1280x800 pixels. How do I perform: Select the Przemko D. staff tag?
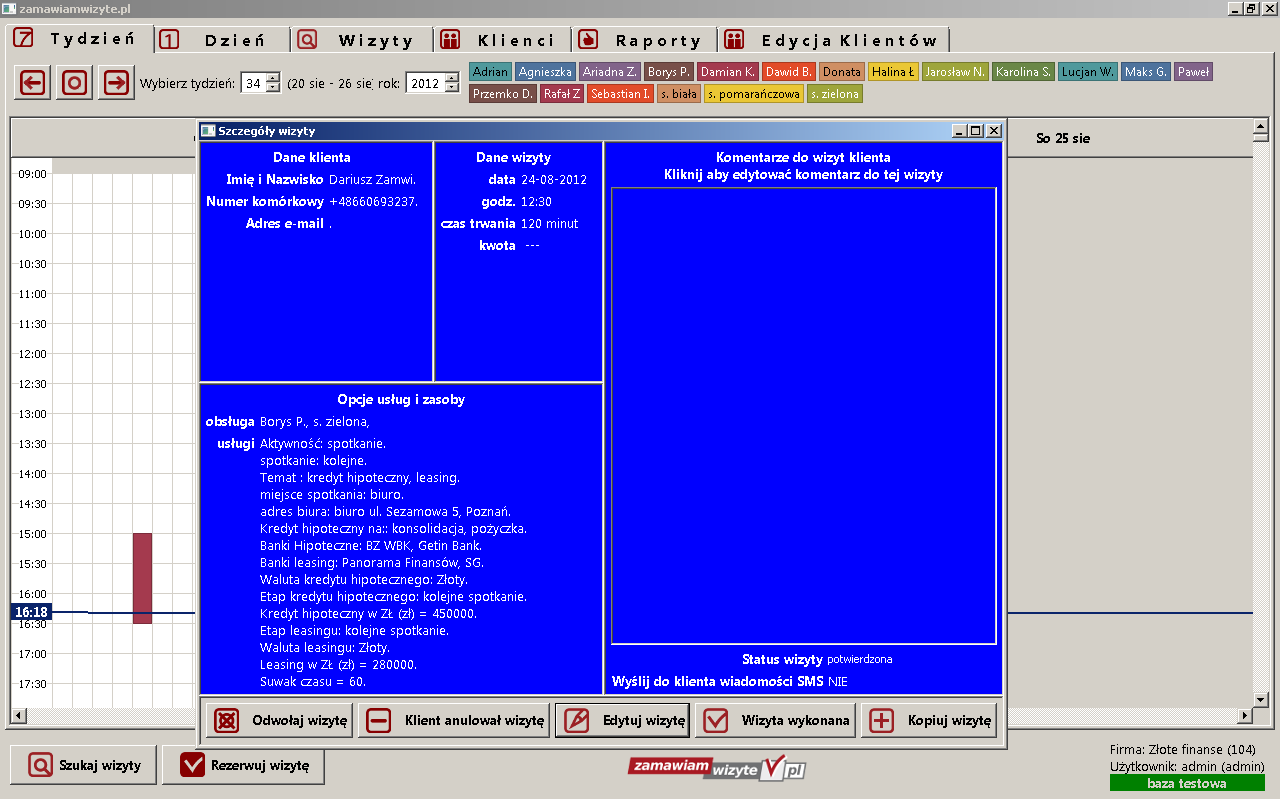tap(502, 94)
